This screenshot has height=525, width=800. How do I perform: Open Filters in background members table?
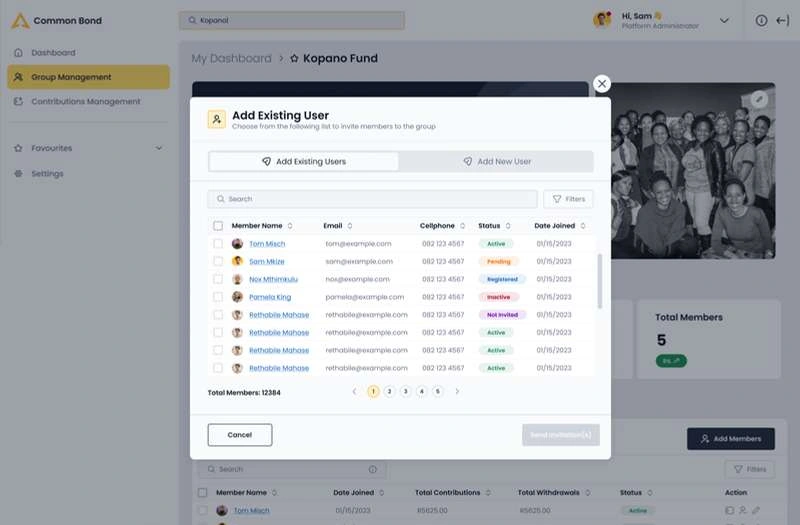tap(749, 469)
